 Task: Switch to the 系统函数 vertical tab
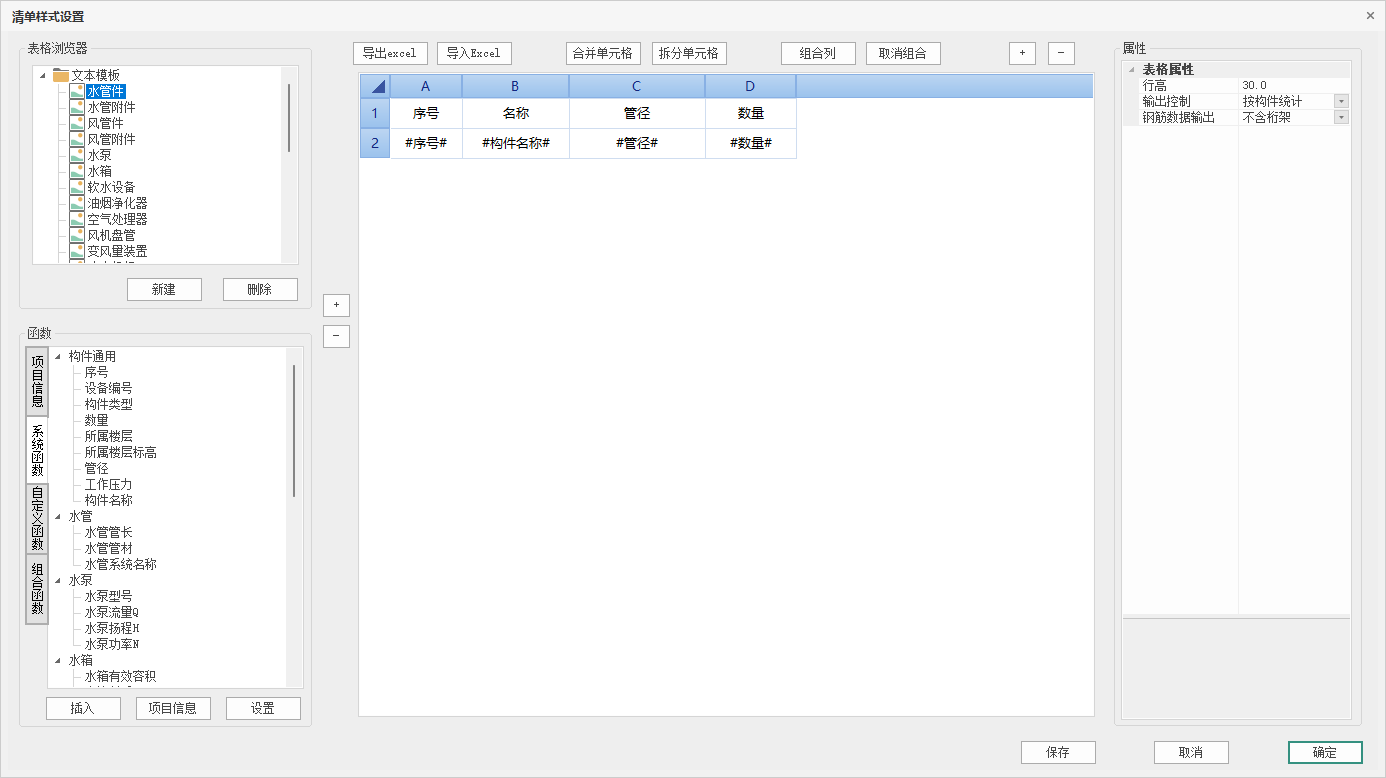(x=37, y=450)
